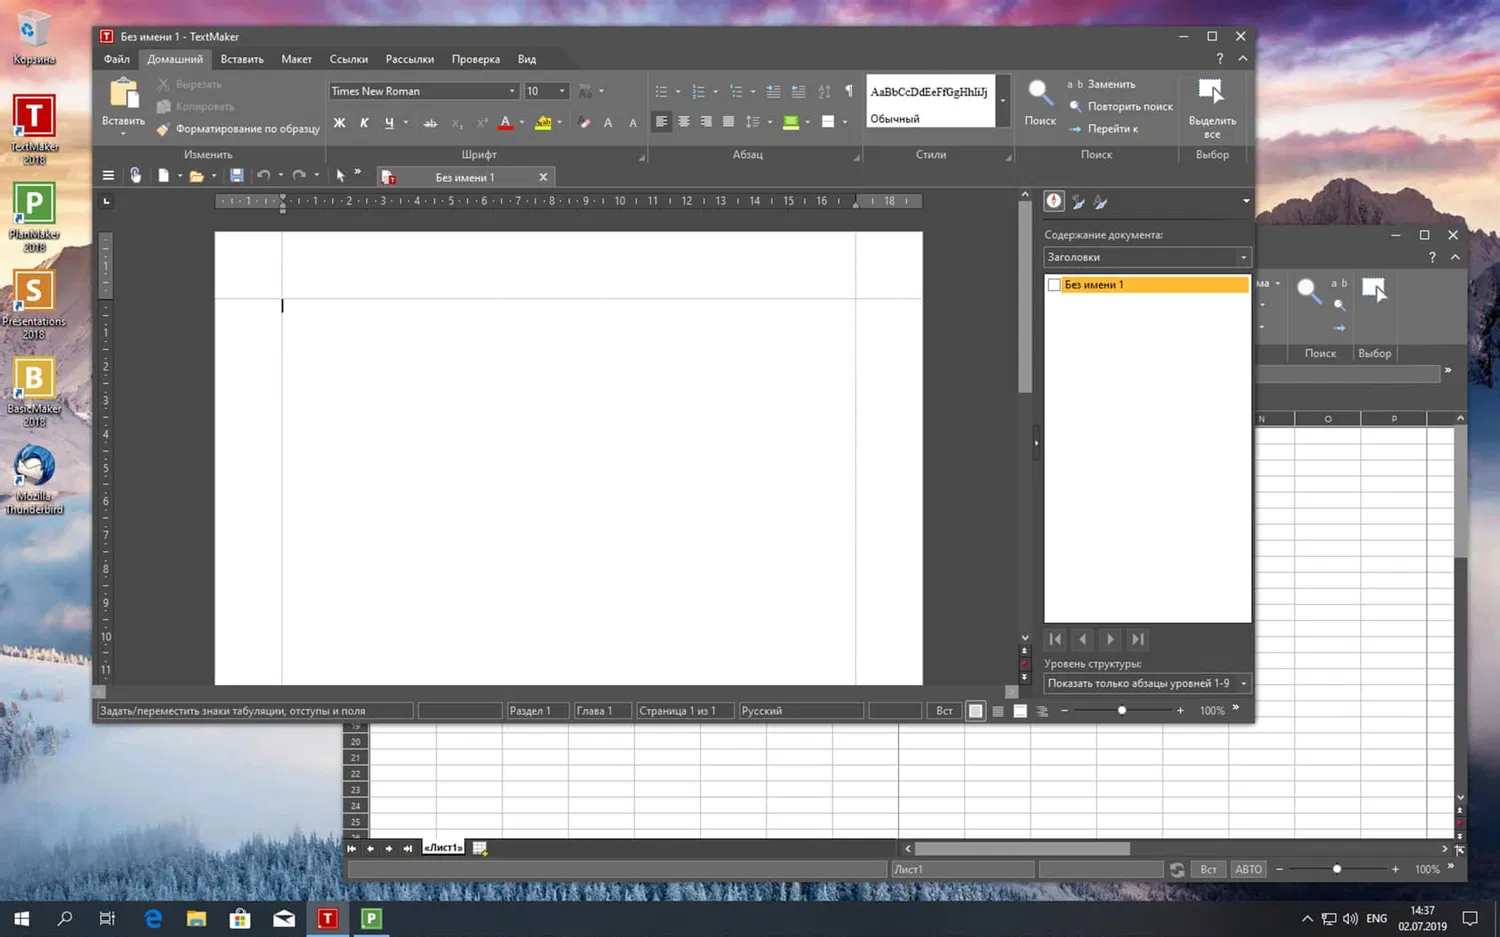Viewport: 1500px width, 937px height.
Task: Toggle italic formatting with the К icon
Action: [x=363, y=122]
